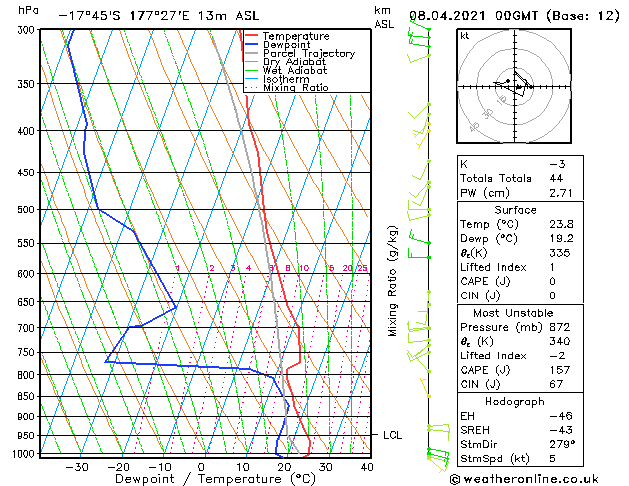Click the StmDir value 279°
This screenshot has height=486, width=629.
point(562,445)
